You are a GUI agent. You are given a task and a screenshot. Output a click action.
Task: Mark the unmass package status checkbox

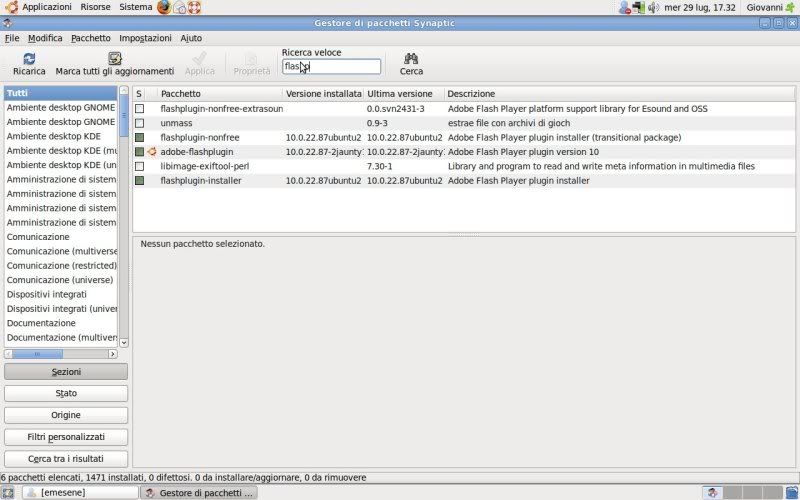[140, 123]
